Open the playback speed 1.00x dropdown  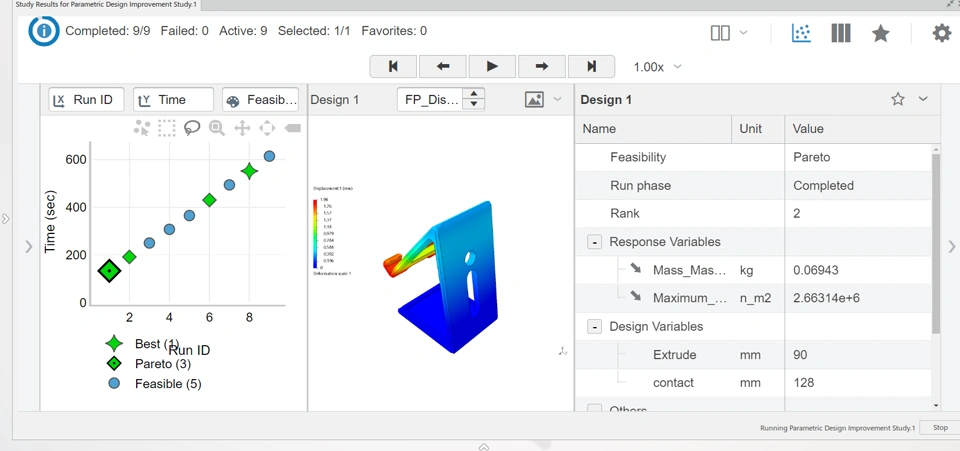(x=658, y=67)
